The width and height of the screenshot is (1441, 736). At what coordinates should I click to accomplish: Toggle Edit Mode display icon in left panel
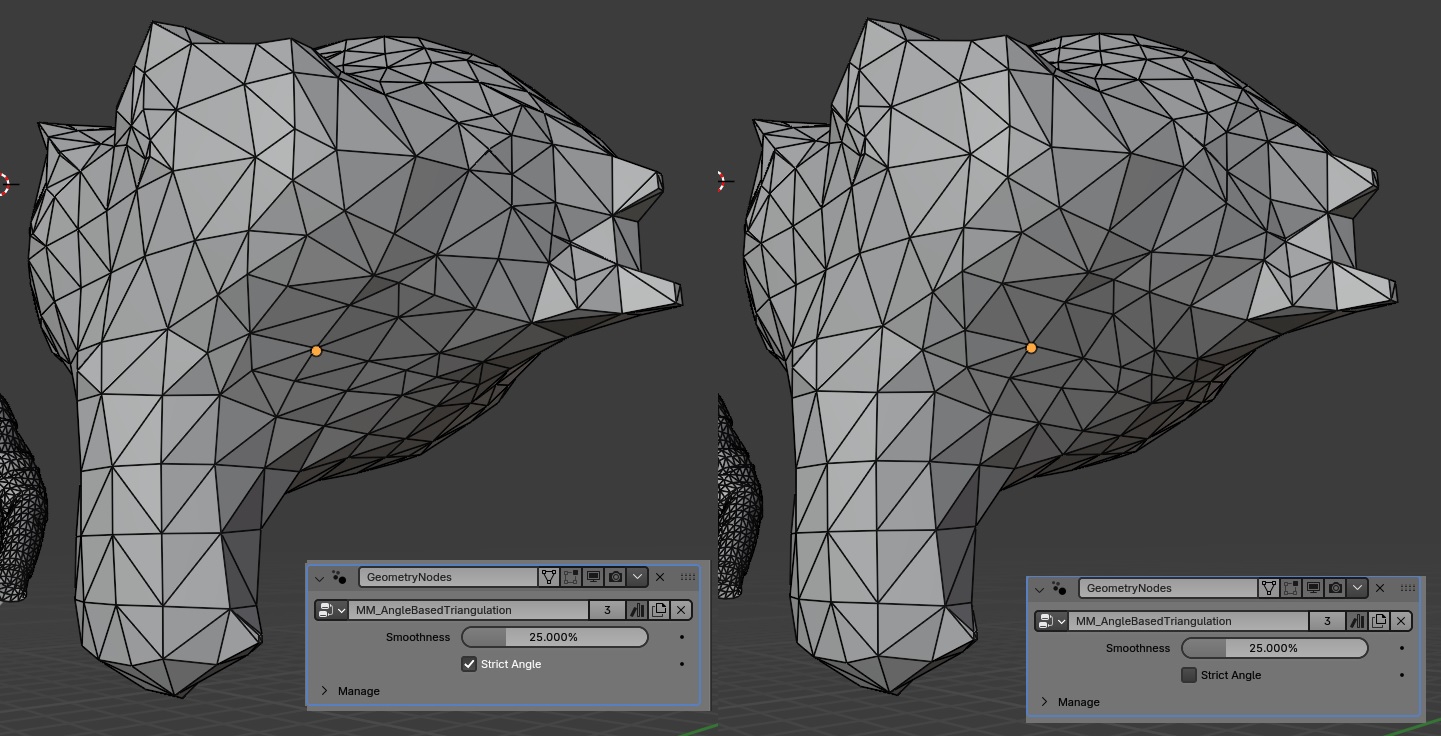pyautogui.click(x=571, y=577)
